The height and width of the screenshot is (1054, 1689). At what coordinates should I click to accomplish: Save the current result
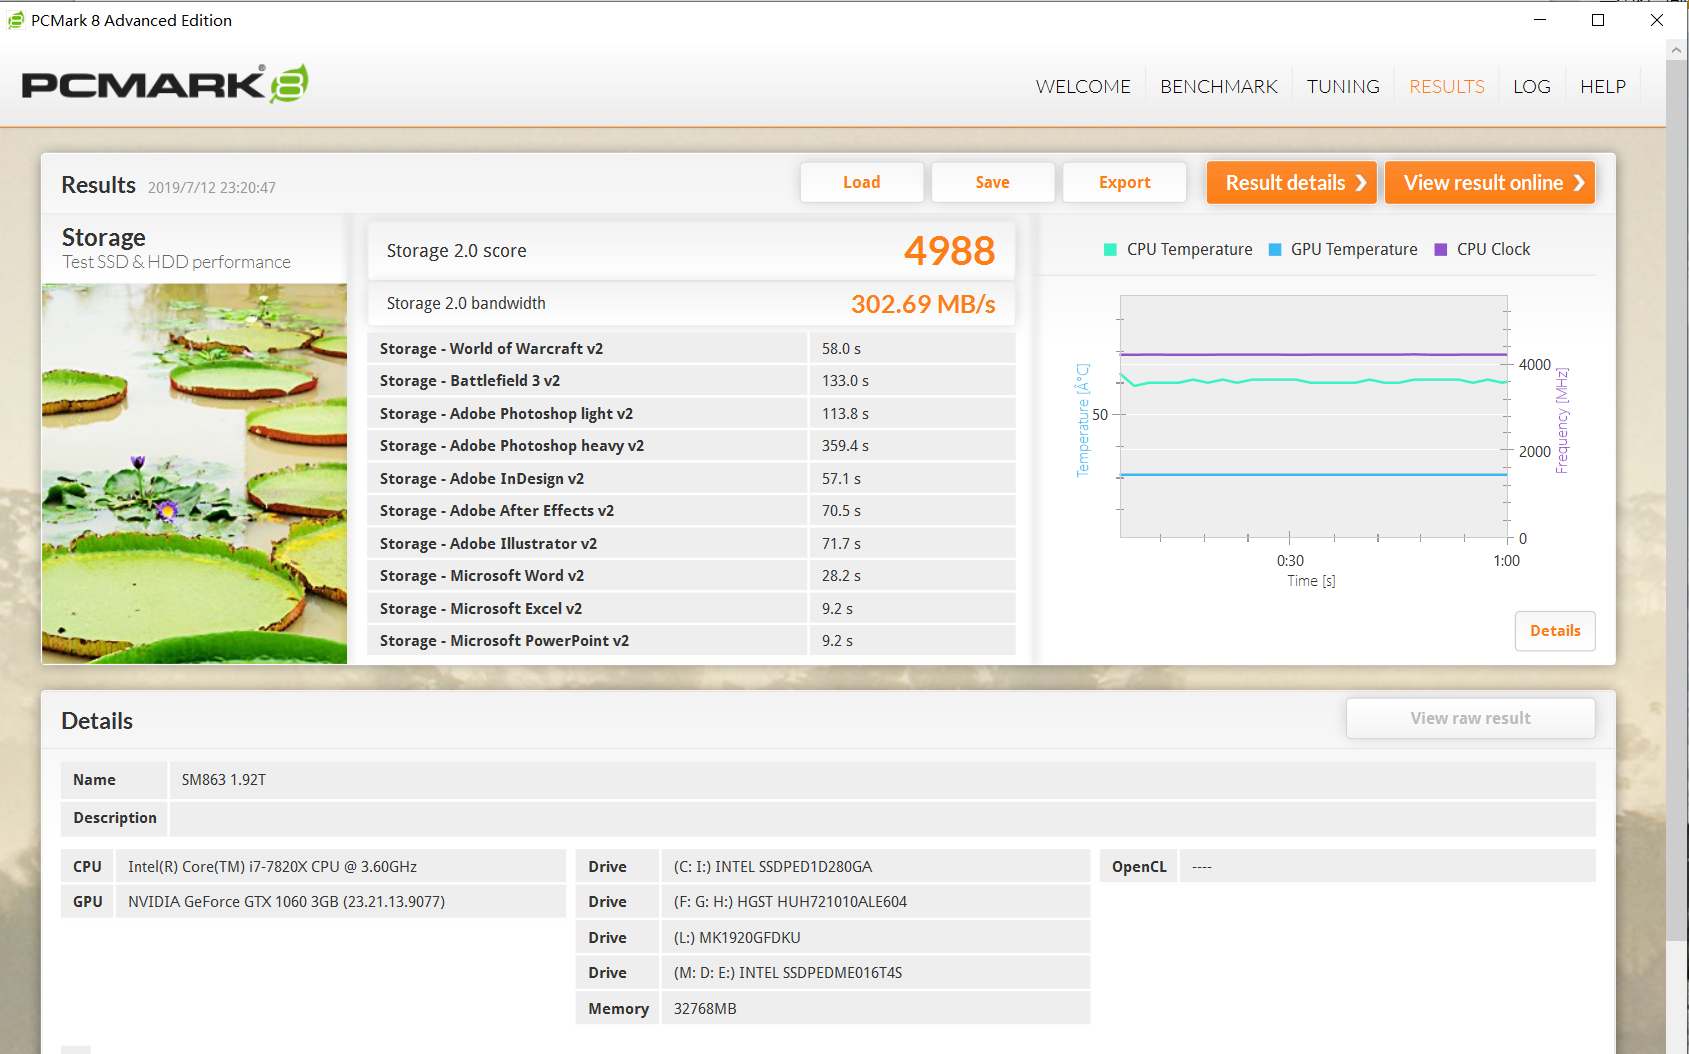pos(993,182)
